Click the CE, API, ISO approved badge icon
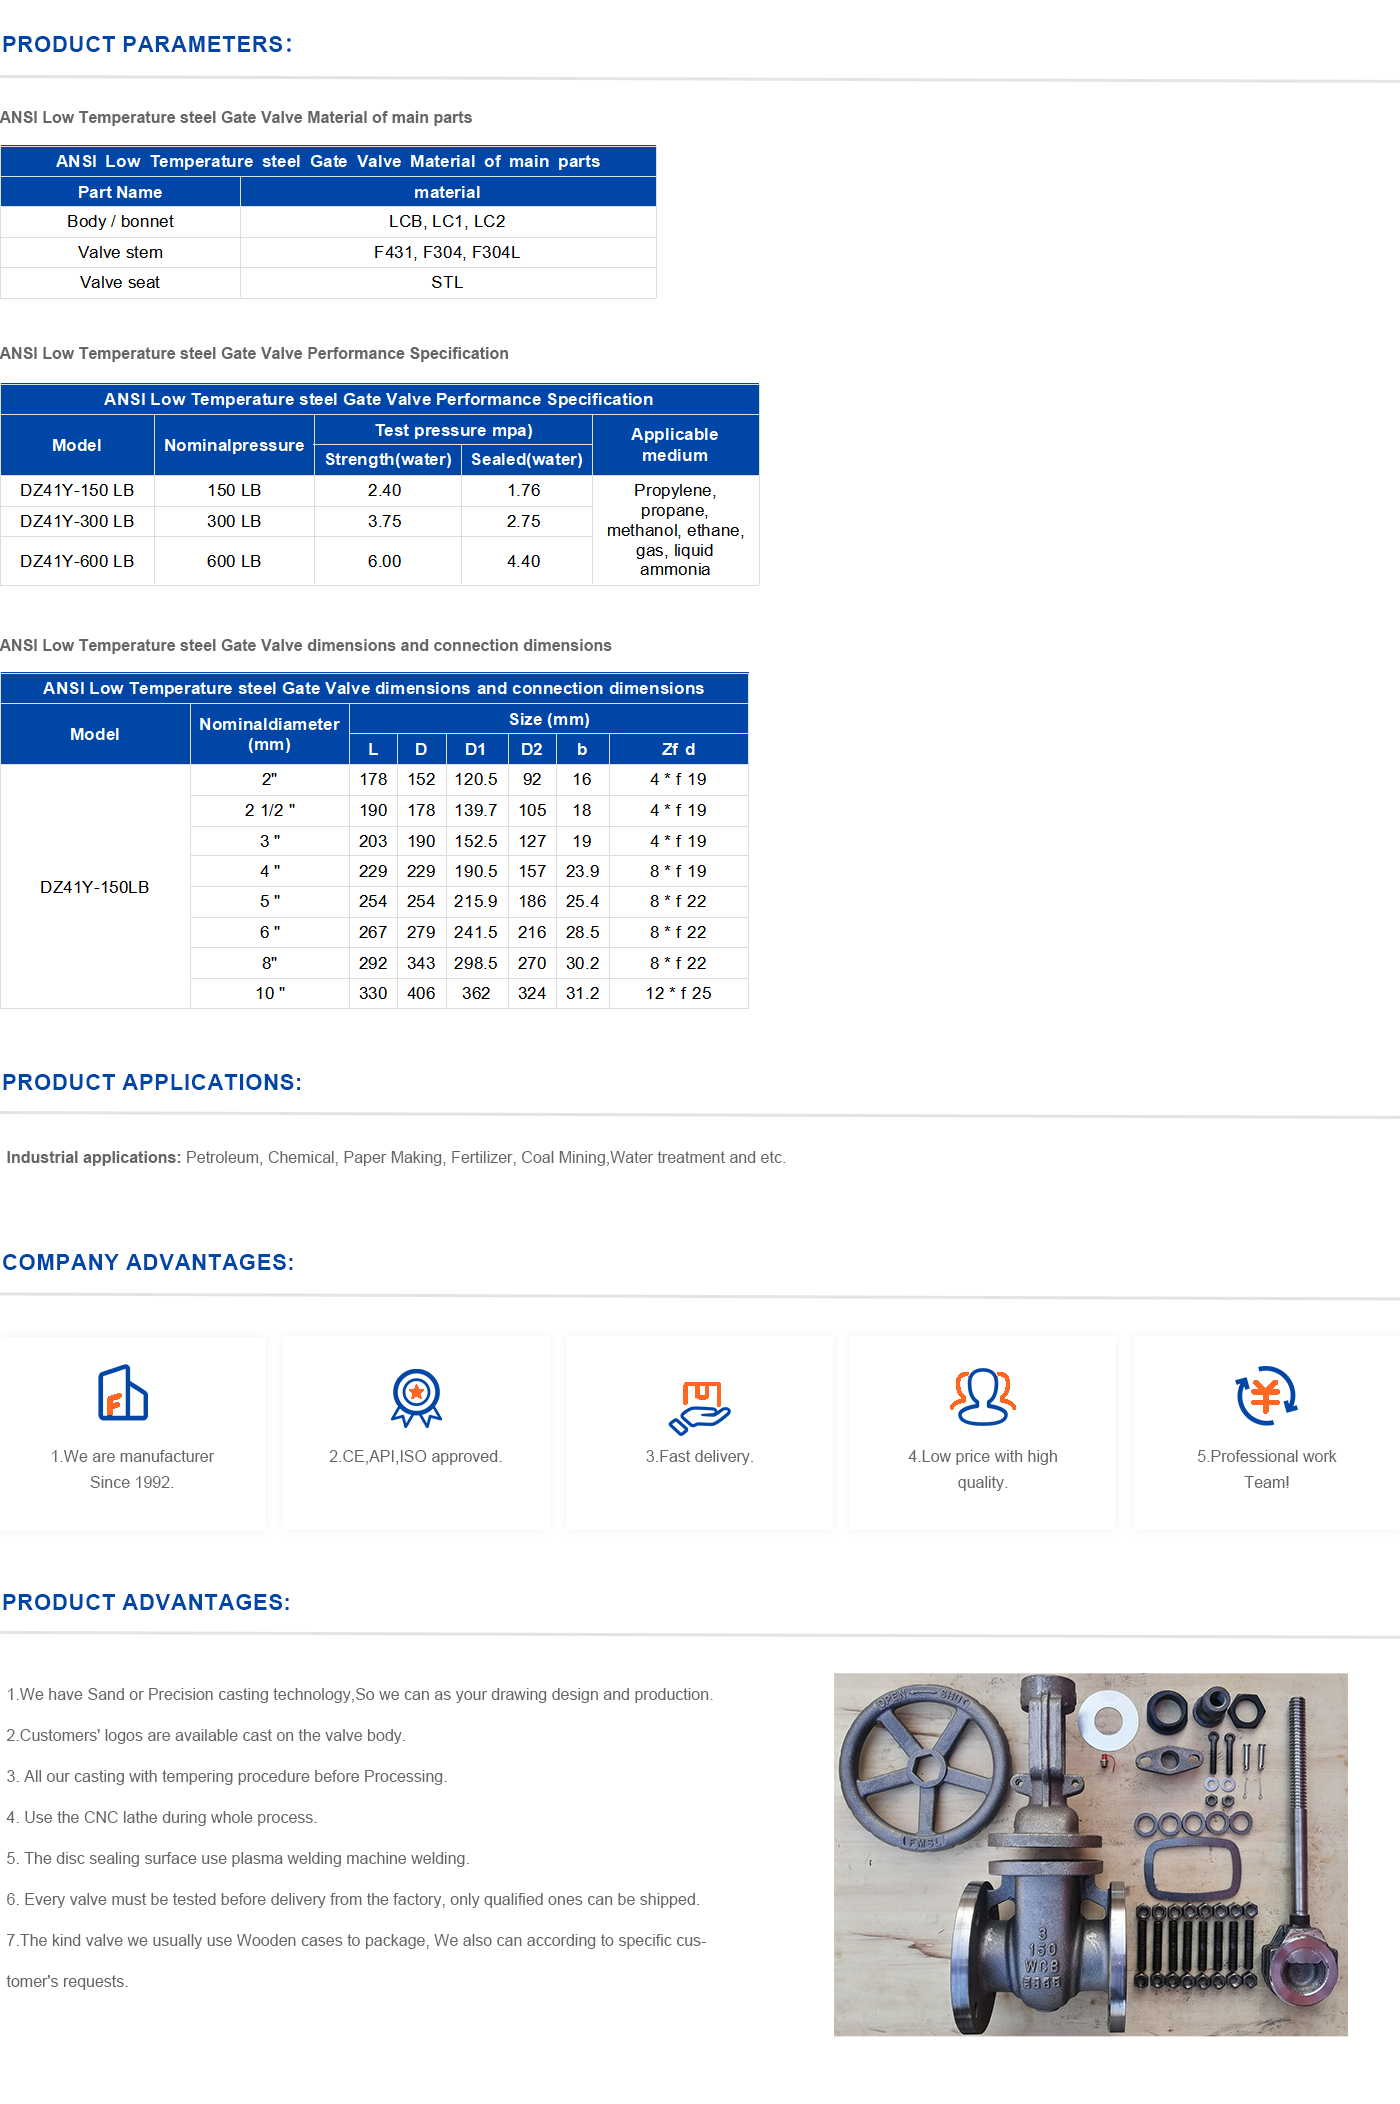Image resolution: width=1400 pixels, height=2104 pixels. (x=416, y=1397)
